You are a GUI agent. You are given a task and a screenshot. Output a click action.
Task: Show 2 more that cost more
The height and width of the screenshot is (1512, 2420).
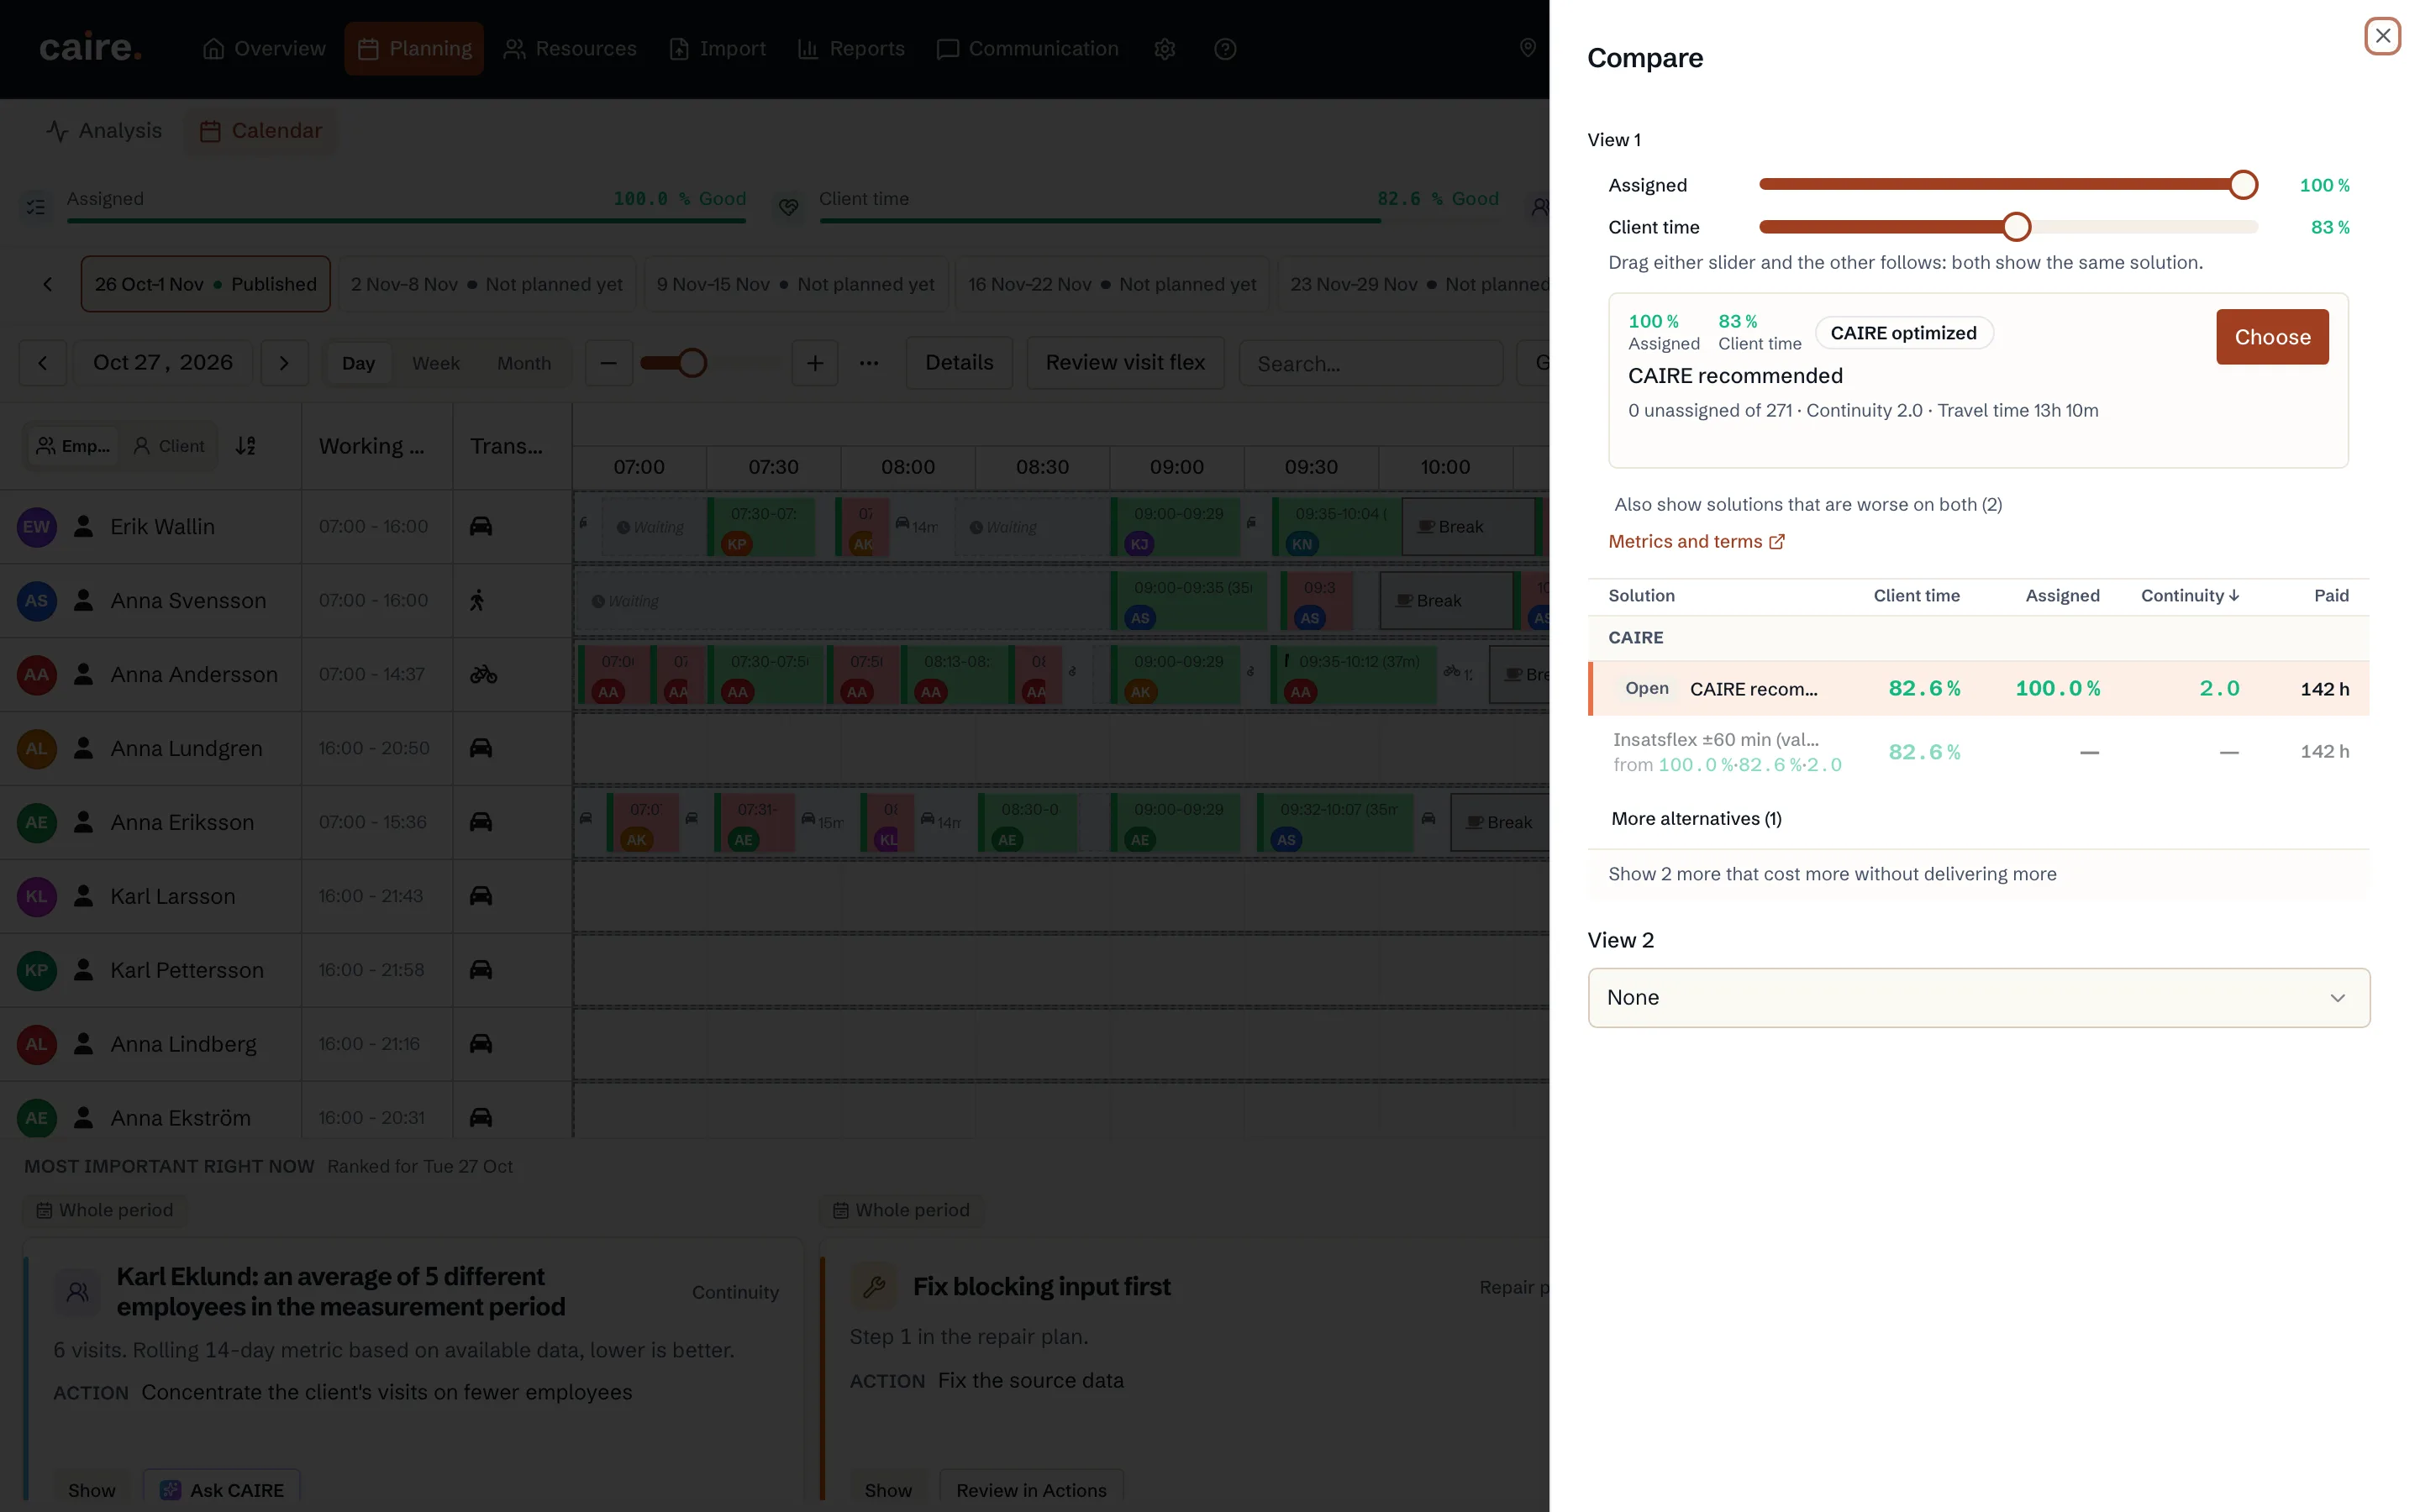pos(1832,874)
